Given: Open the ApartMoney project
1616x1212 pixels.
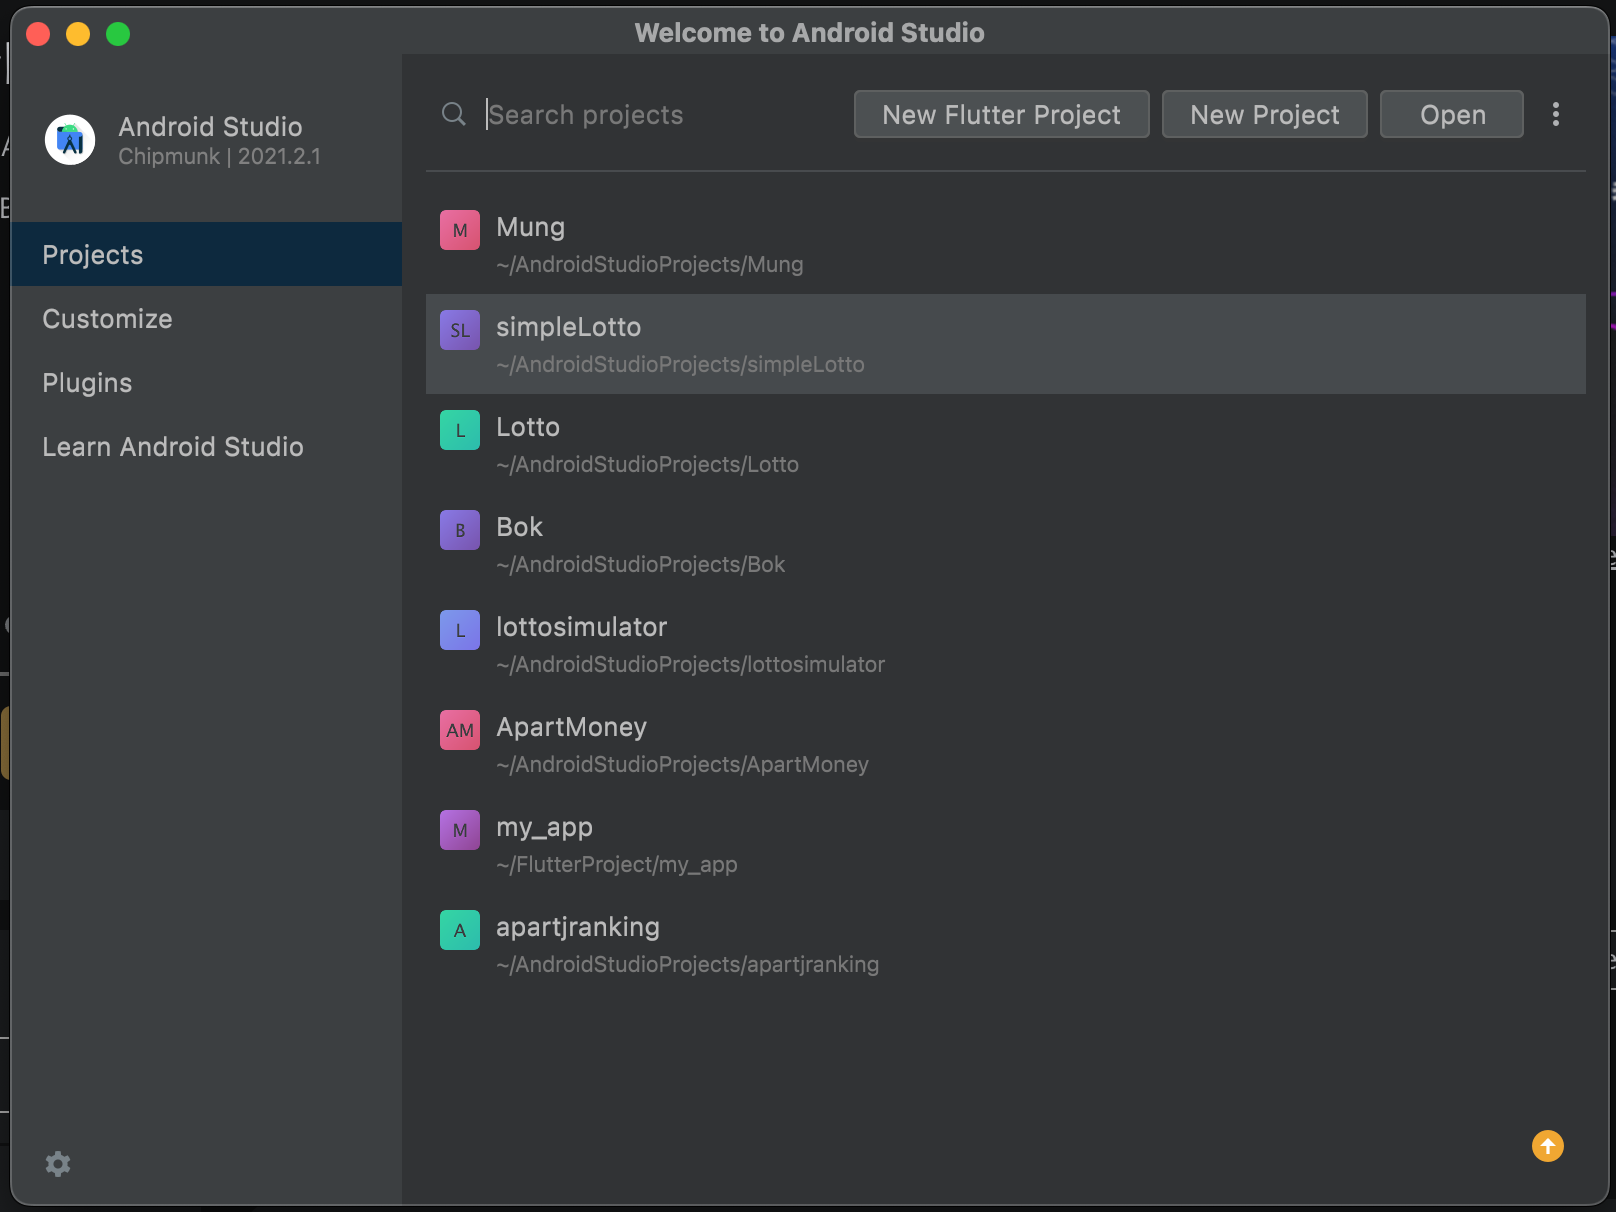Looking at the screenshot, I should click(x=1006, y=744).
